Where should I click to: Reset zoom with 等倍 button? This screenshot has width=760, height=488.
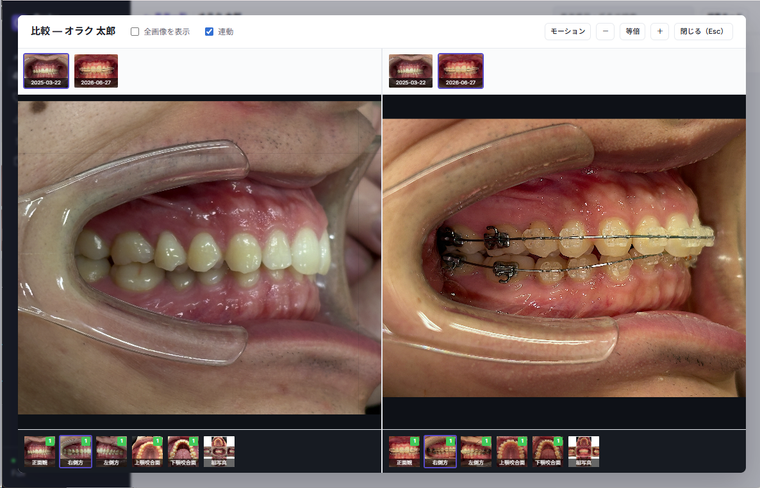(633, 31)
